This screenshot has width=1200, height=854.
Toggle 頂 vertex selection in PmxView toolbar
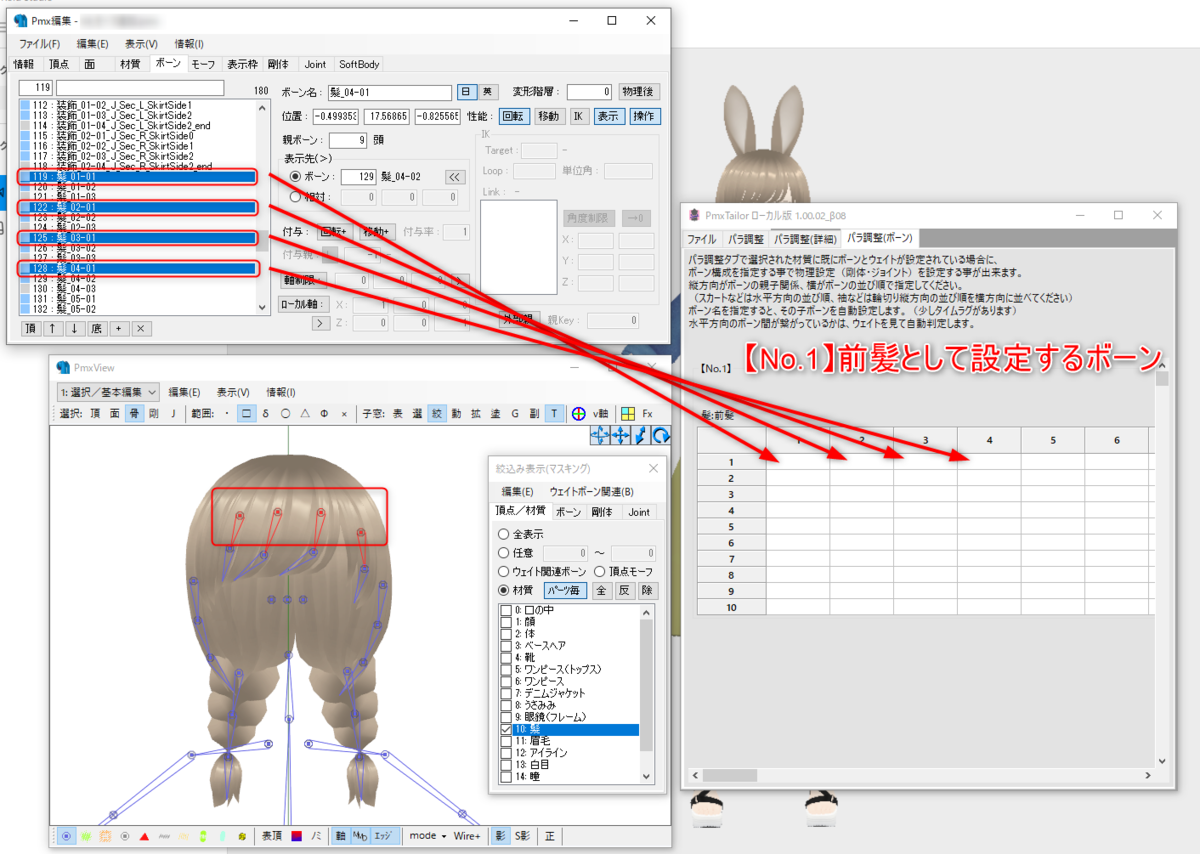(x=95, y=414)
